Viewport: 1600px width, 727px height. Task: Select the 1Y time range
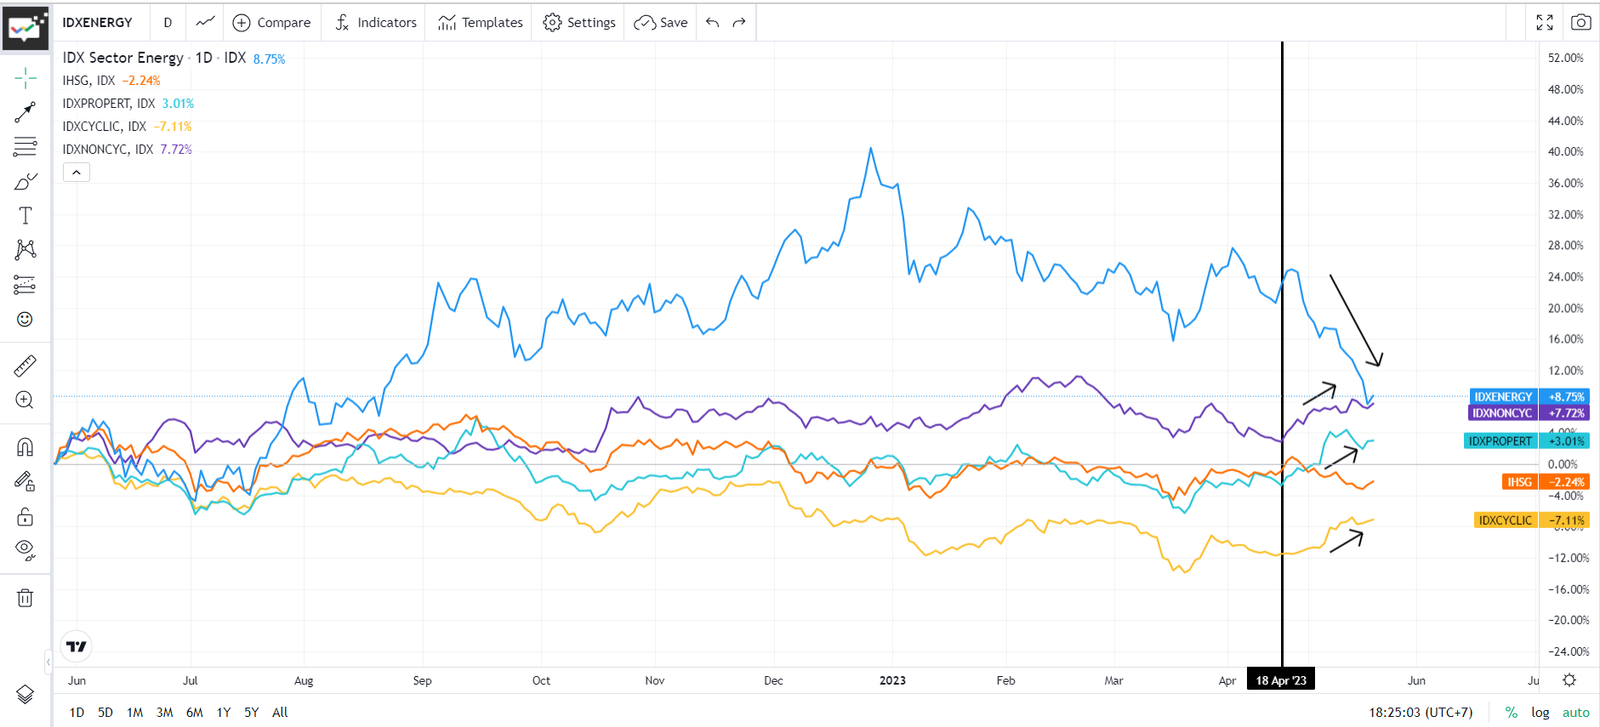[x=223, y=712]
